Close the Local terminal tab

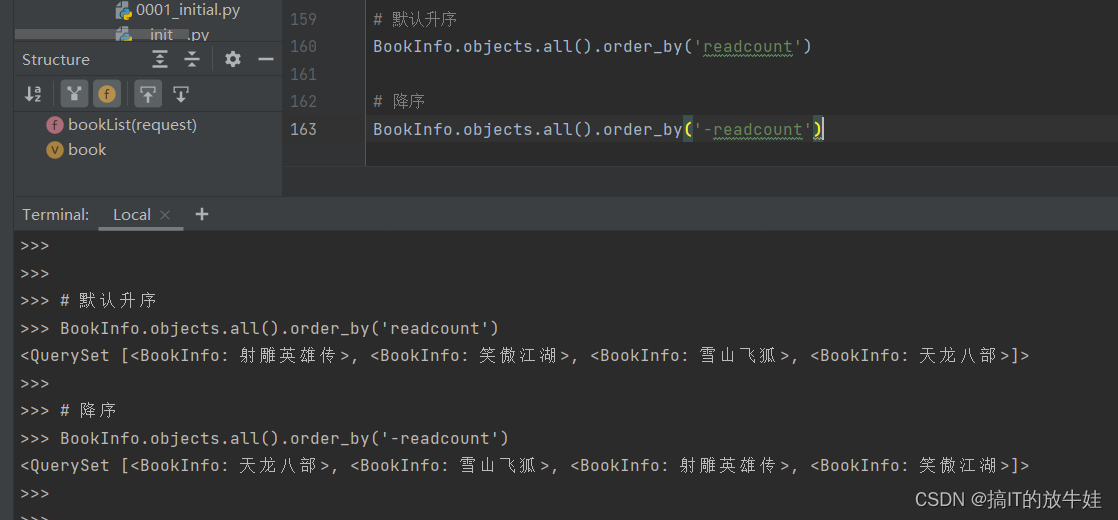[165, 215]
